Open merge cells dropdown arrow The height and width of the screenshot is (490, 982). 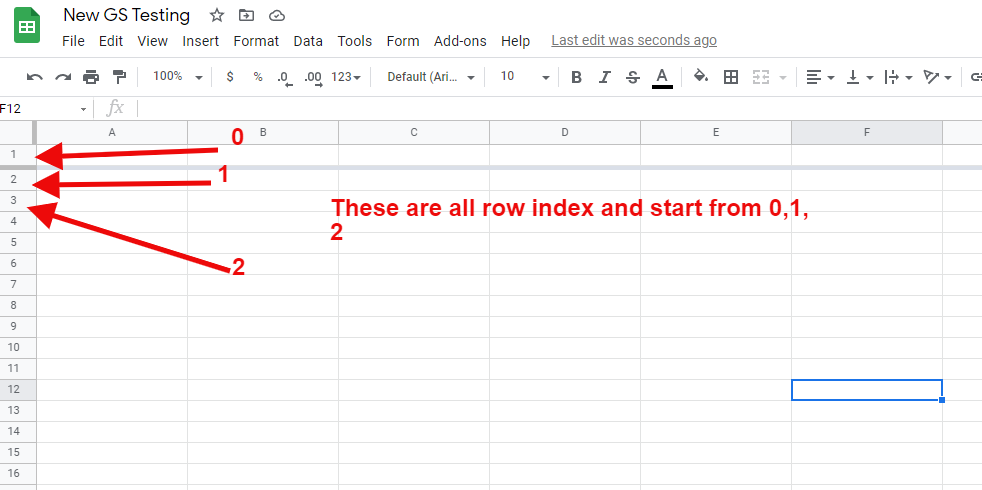click(x=782, y=78)
